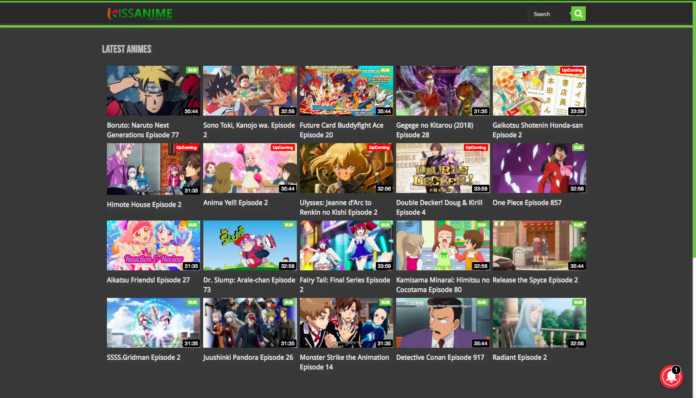Click UpComing badge on Anima Yell! thumbnail
Viewport: 696px width, 398px height.
click(283, 147)
